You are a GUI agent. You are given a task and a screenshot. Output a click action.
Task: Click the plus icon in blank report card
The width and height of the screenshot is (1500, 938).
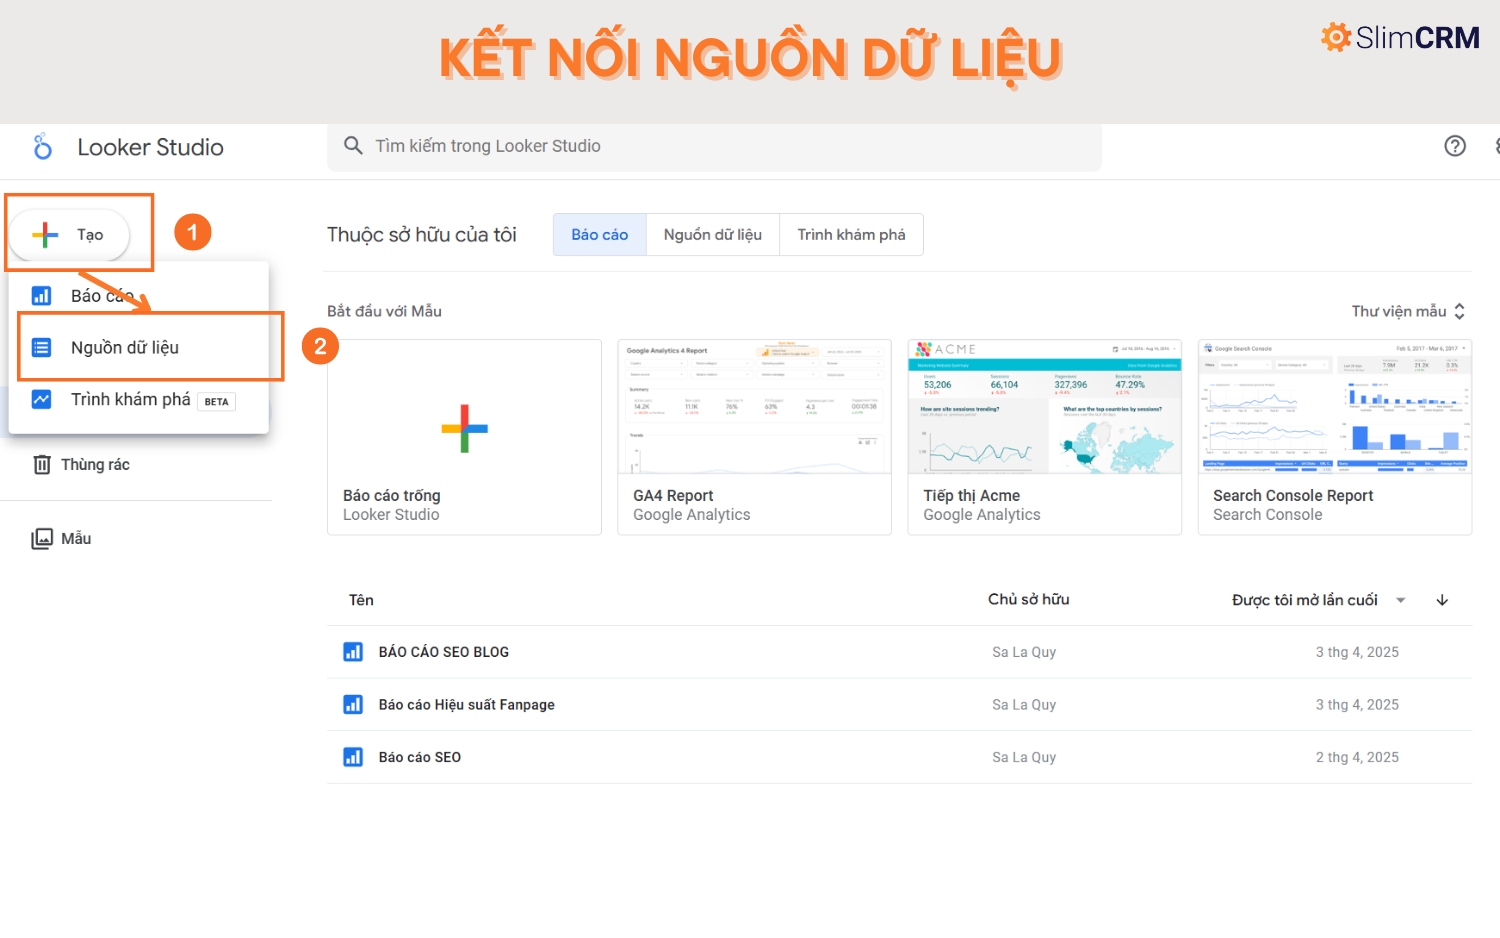pyautogui.click(x=464, y=428)
